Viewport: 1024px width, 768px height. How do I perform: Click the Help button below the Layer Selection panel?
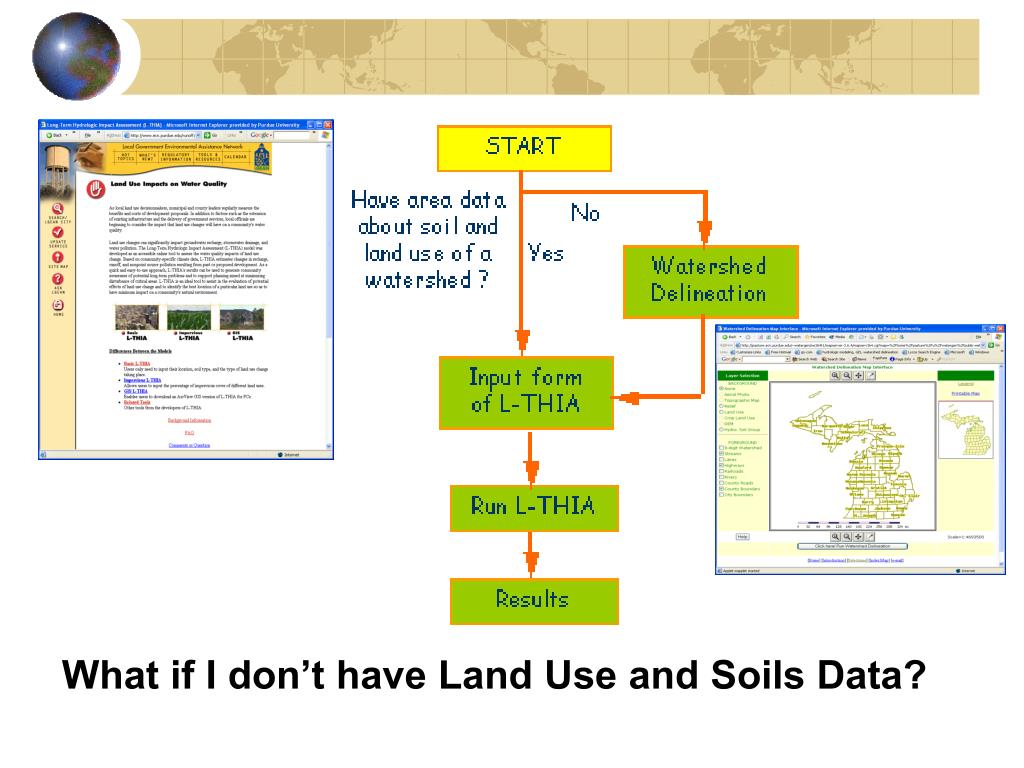(x=743, y=537)
